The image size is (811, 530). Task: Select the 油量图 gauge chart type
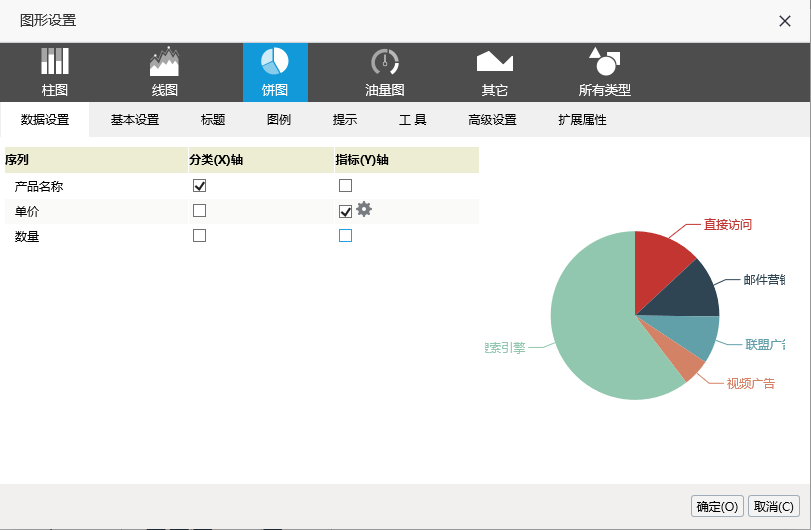point(385,72)
